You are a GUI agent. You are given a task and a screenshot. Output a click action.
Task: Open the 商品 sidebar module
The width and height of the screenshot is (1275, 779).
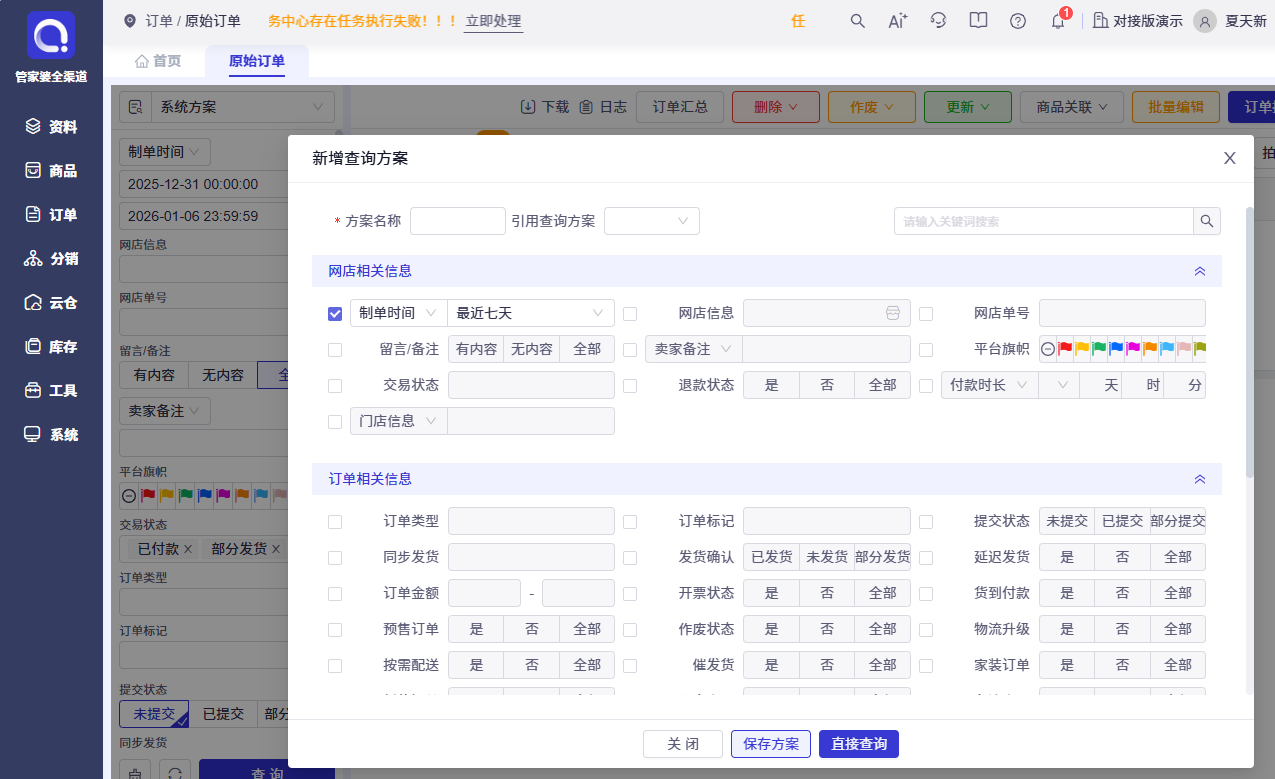51,171
